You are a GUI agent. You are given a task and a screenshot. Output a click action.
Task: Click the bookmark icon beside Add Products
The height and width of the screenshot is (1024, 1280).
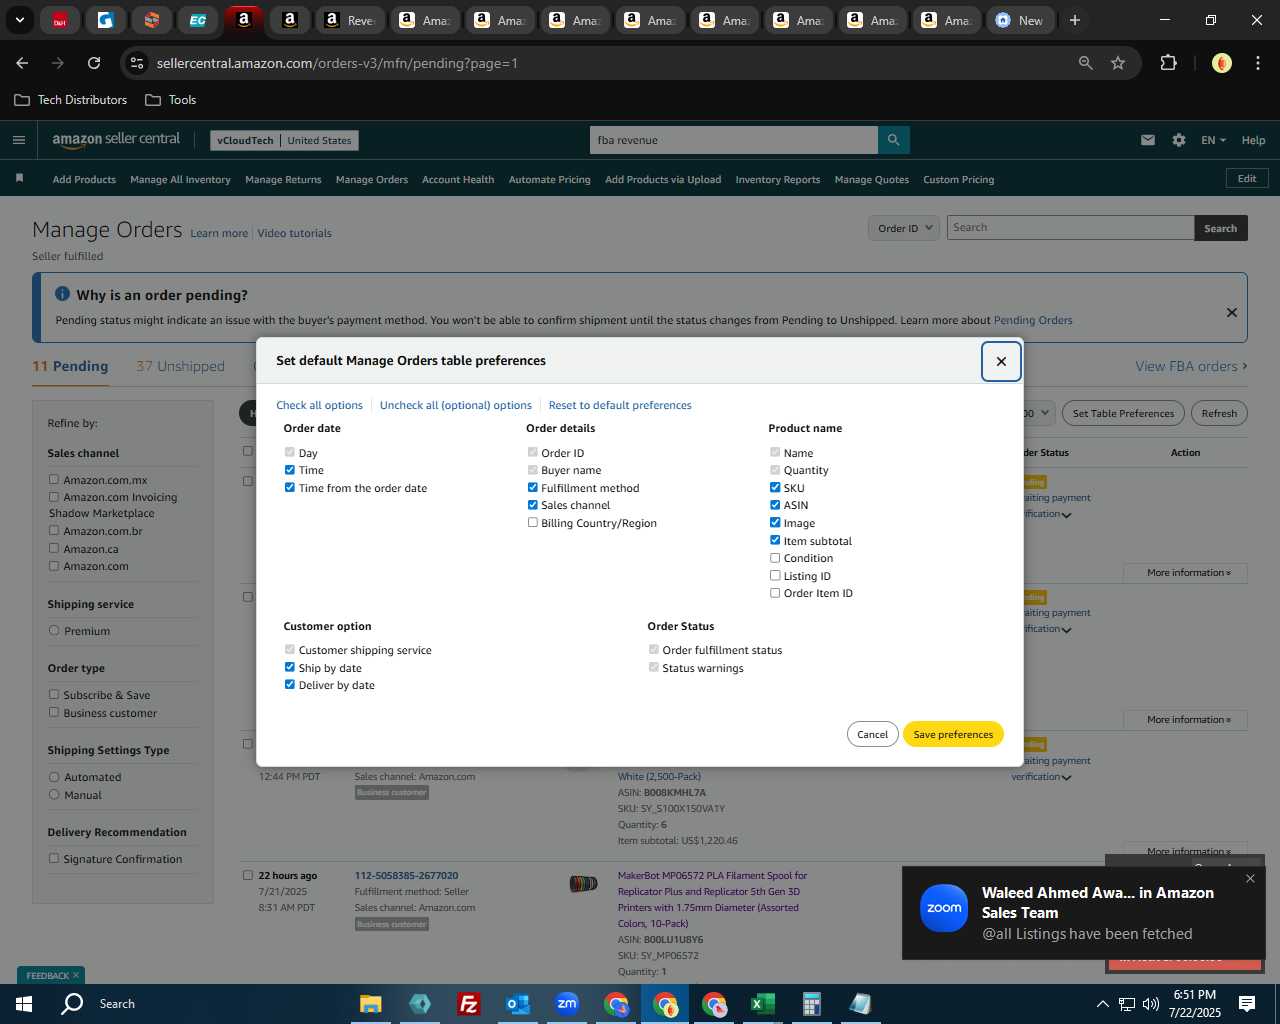click(x=19, y=179)
